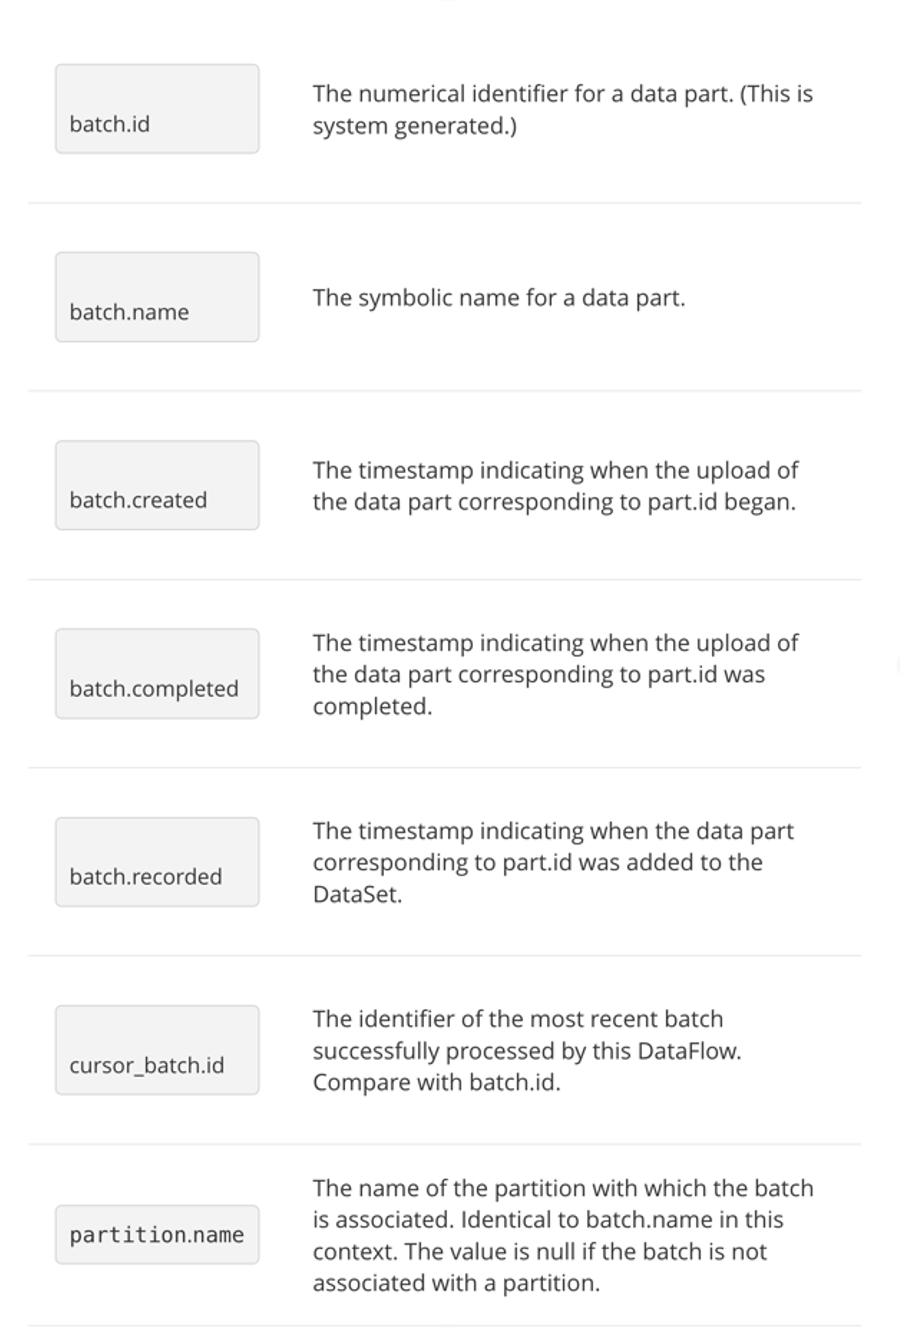Screen dimensions: 900x1328
Task: Select the cursor_batch.id code box
Action: pyautogui.click(x=157, y=1050)
